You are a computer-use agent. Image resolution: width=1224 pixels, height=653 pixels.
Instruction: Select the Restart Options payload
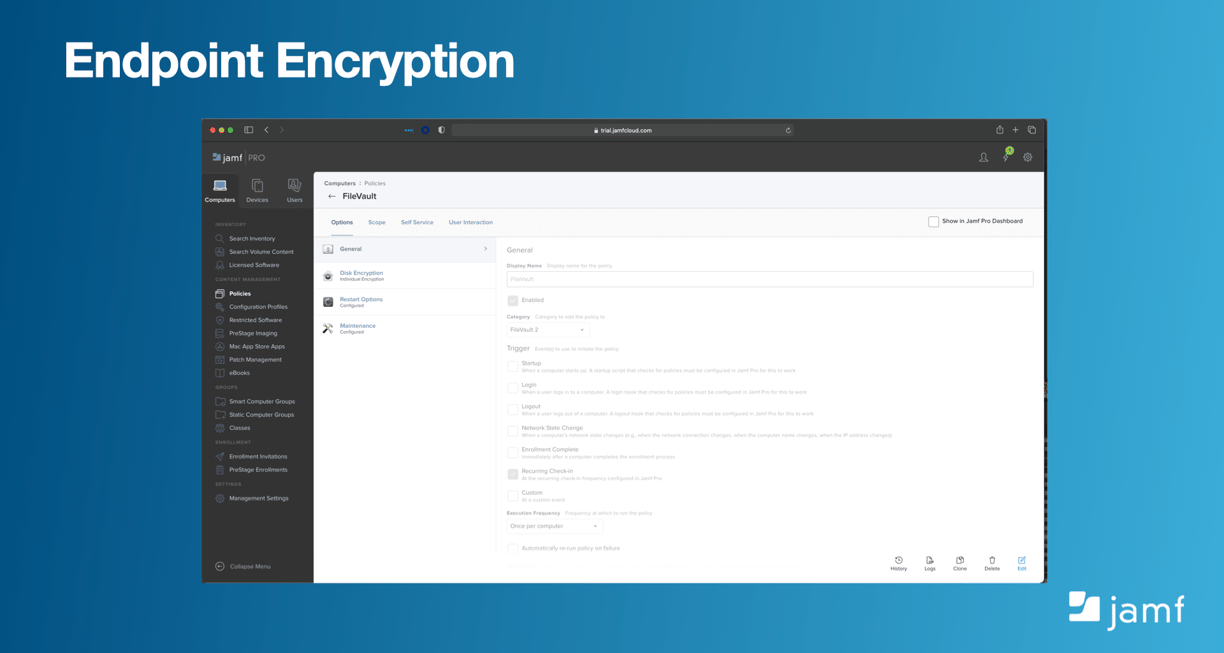(405, 302)
